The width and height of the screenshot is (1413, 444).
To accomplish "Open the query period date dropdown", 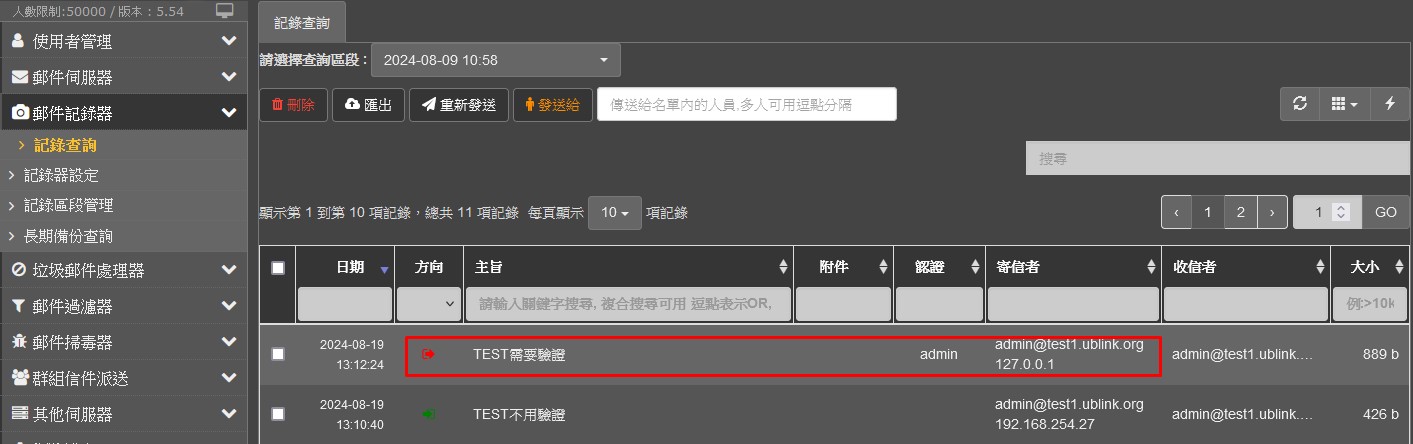I will [x=495, y=60].
